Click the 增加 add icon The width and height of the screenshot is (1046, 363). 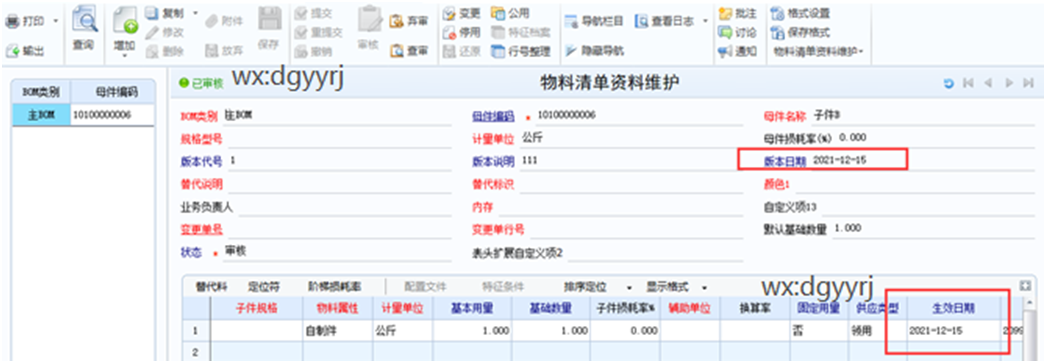pyautogui.click(x=125, y=21)
